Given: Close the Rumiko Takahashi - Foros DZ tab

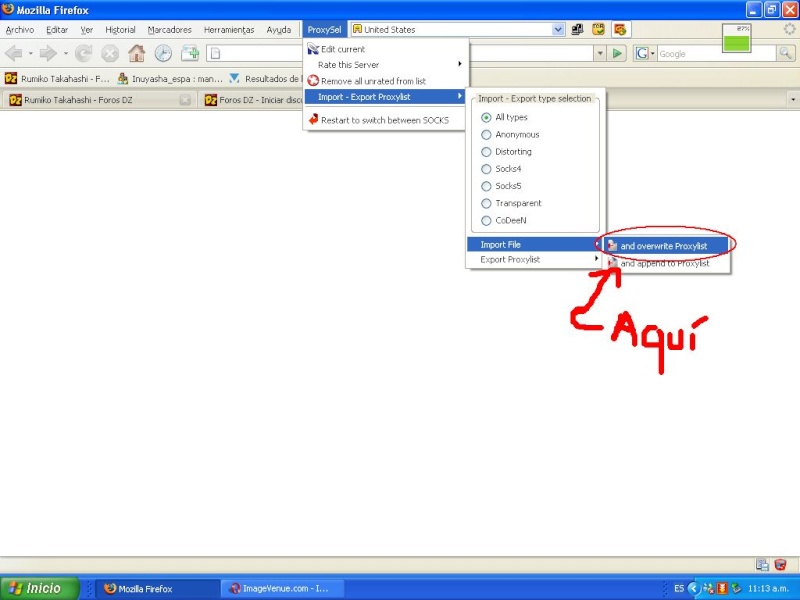Looking at the screenshot, I should click(186, 100).
